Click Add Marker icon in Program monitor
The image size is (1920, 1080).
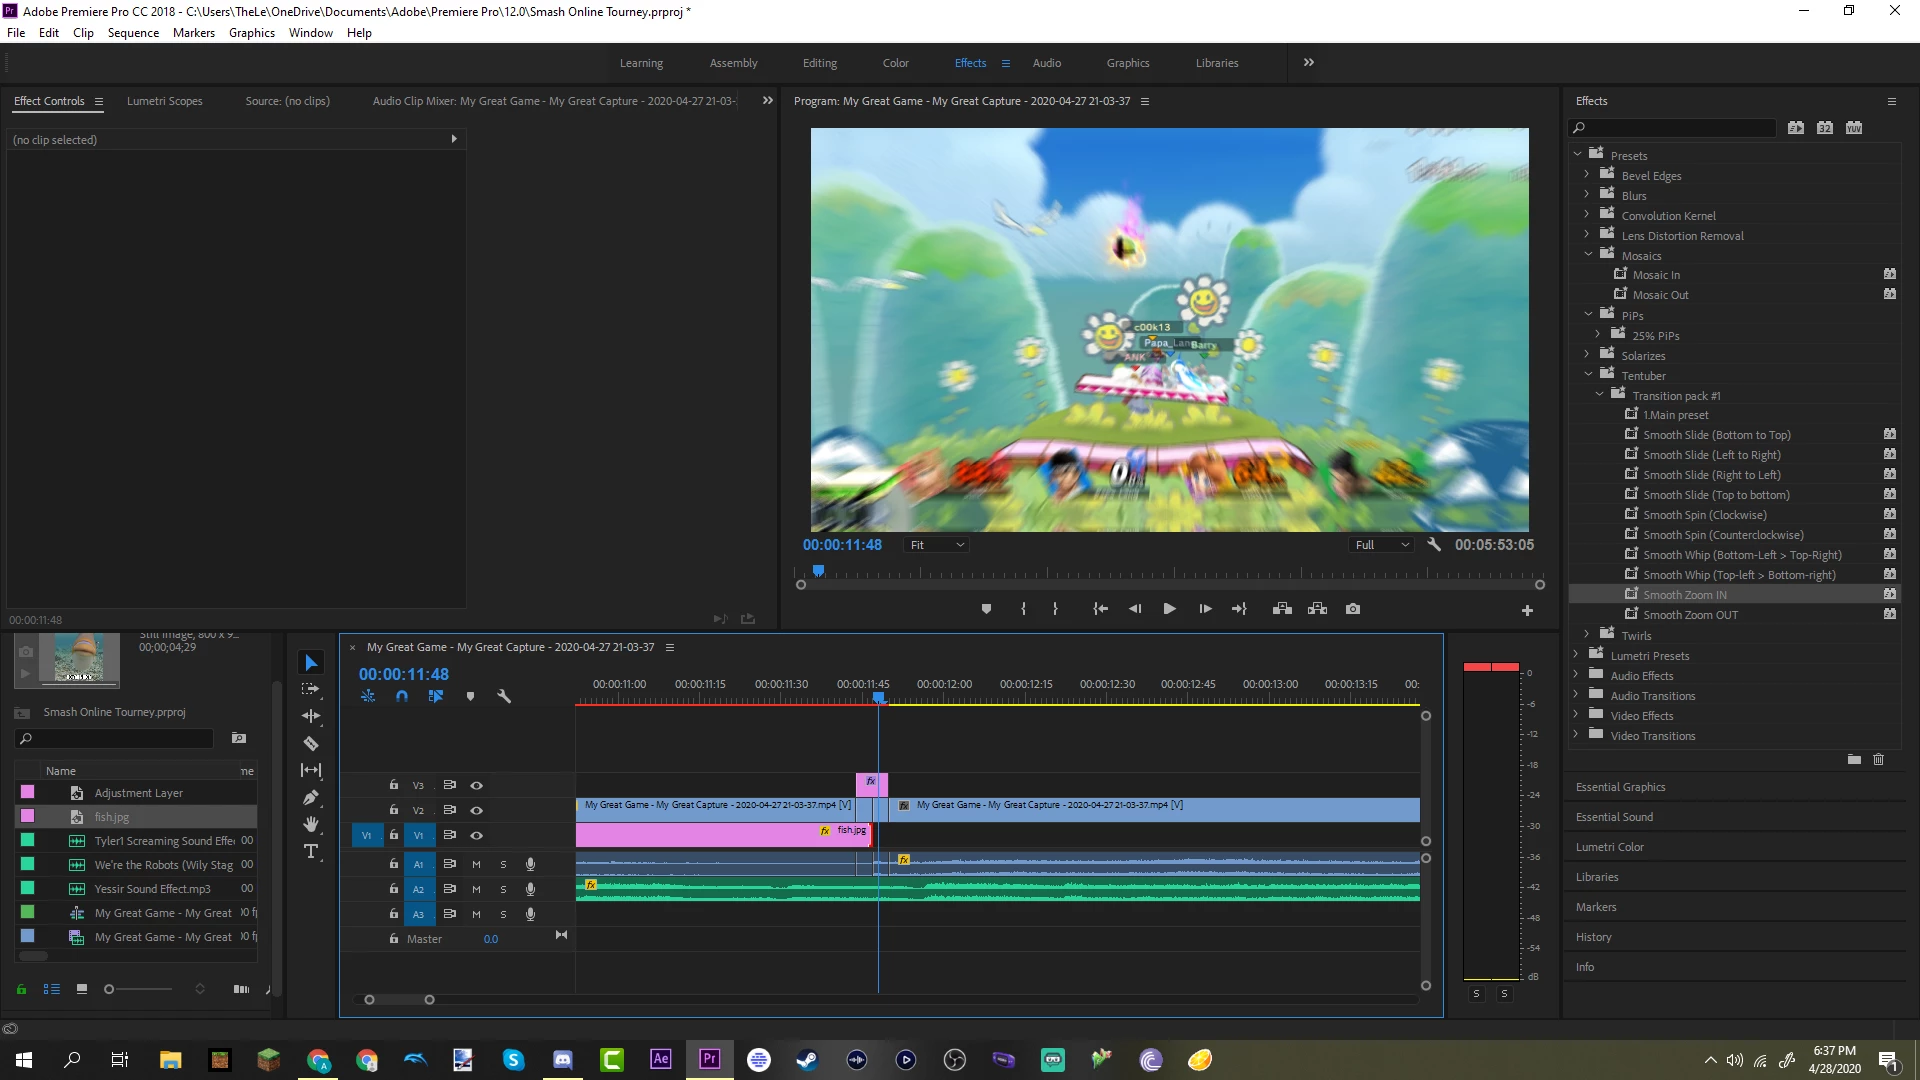coord(986,609)
